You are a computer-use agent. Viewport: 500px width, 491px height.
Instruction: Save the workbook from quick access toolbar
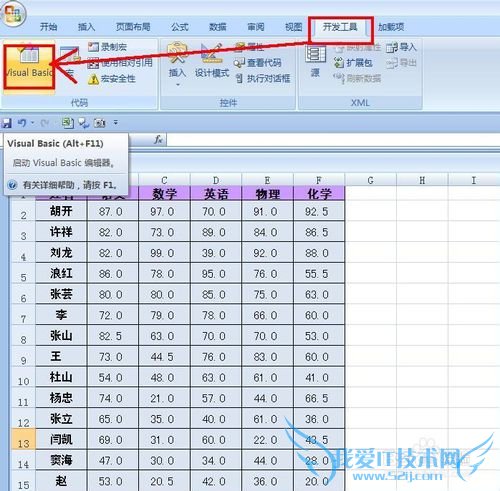pyautogui.click(x=6, y=123)
